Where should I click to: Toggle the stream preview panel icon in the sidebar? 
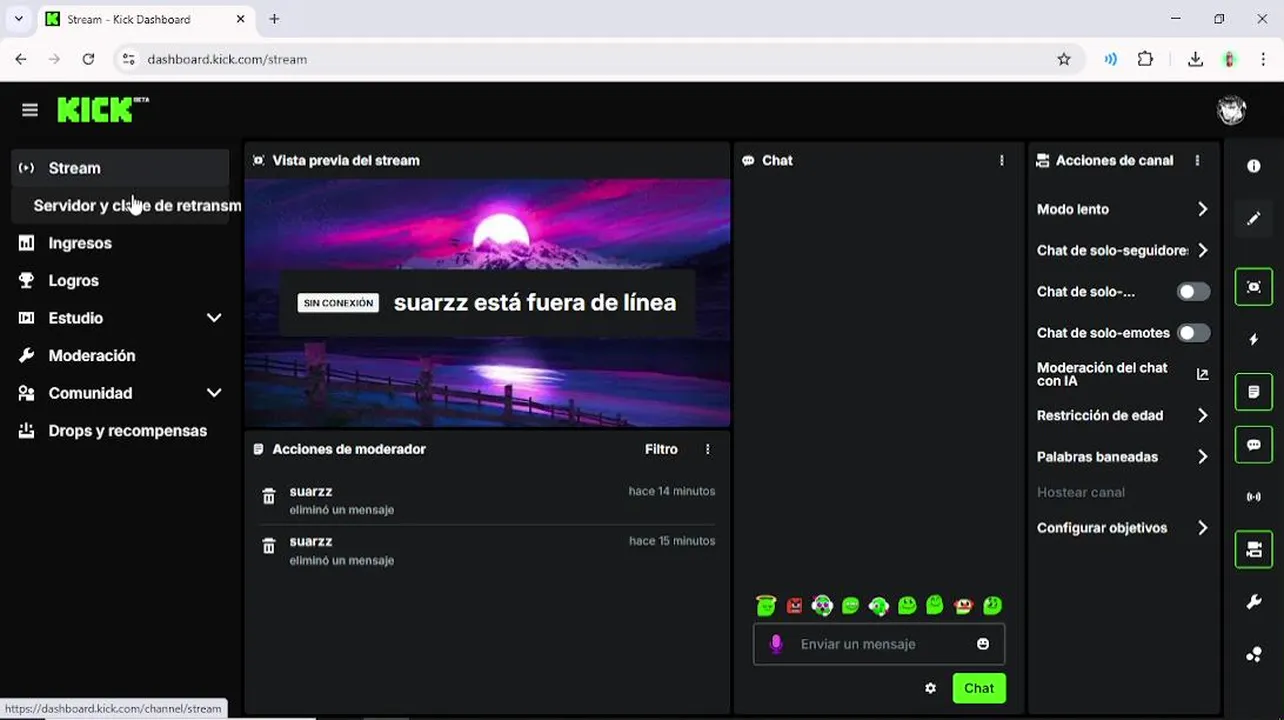[x=1254, y=287]
